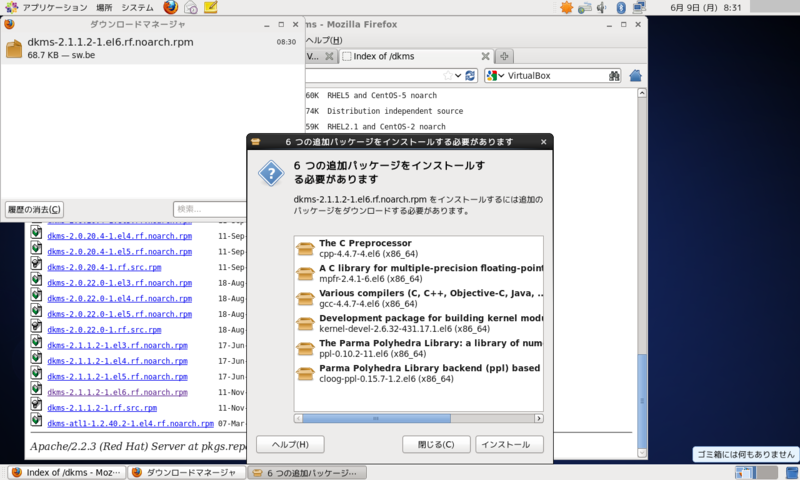Click the workspace switcher in bottom panel

point(756,472)
